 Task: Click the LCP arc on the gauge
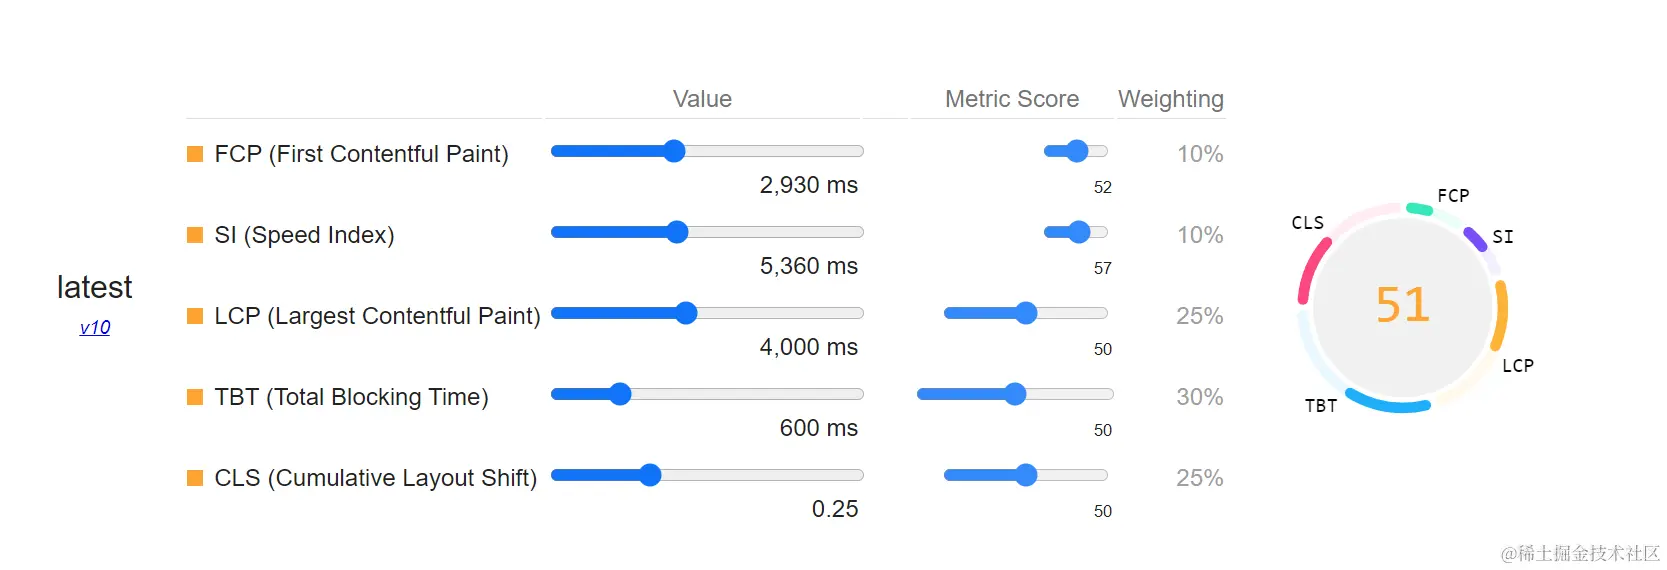(x=1501, y=314)
